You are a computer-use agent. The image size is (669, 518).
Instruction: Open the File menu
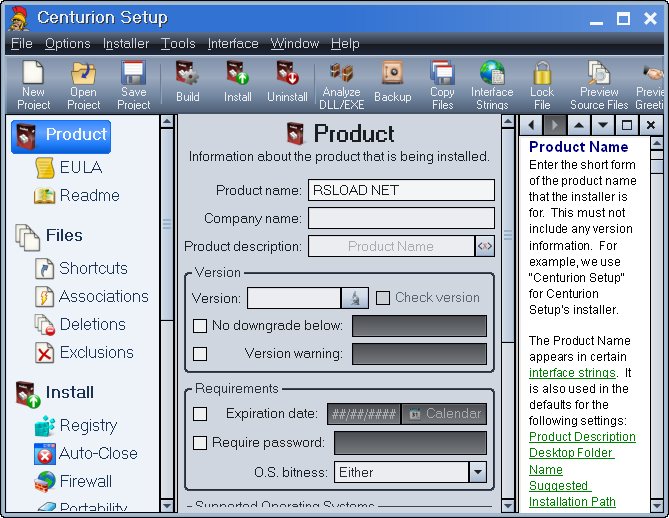(21, 44)
